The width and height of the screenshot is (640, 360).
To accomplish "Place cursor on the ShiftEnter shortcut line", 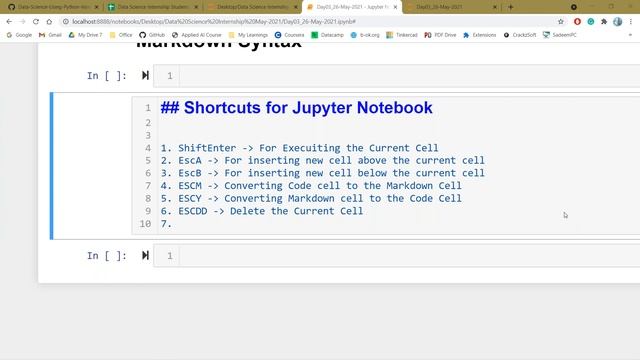I will [299, 148].
